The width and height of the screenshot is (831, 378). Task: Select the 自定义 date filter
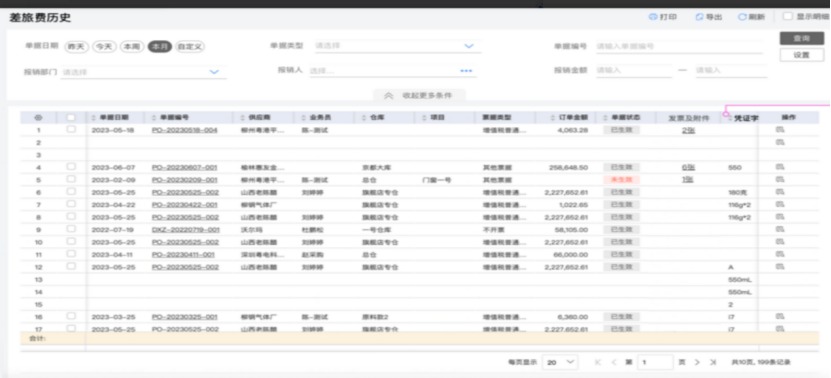pyautogui.click(x=190, y=47)
